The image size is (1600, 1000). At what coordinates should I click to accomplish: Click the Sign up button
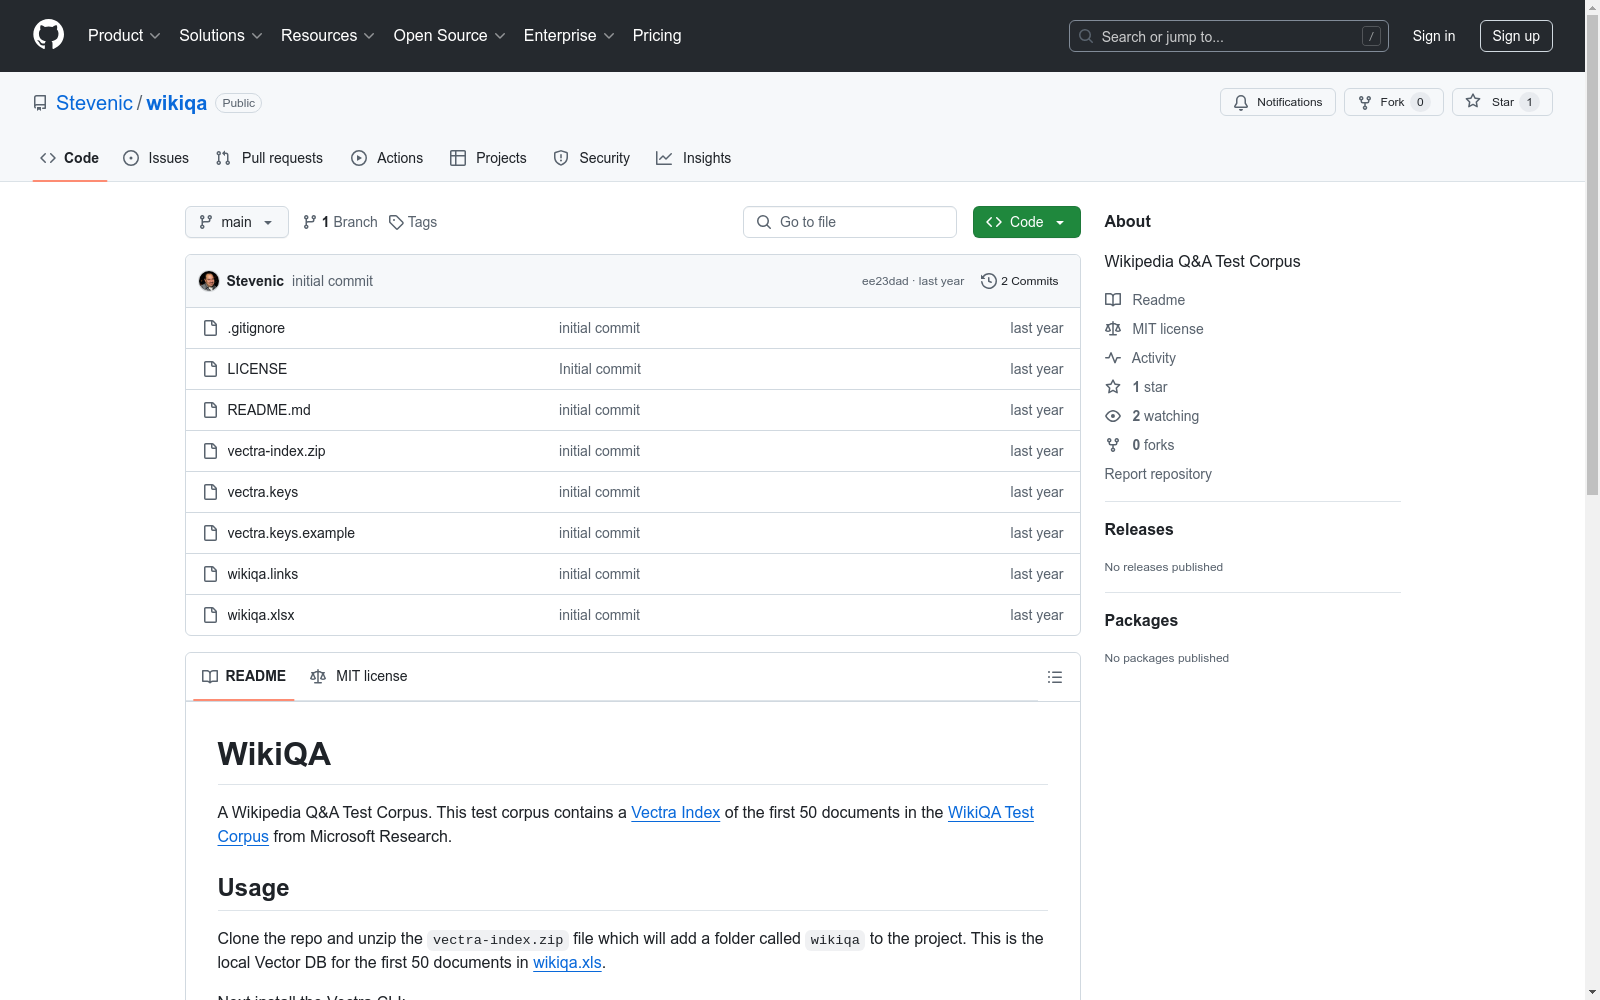point(1516,36)
